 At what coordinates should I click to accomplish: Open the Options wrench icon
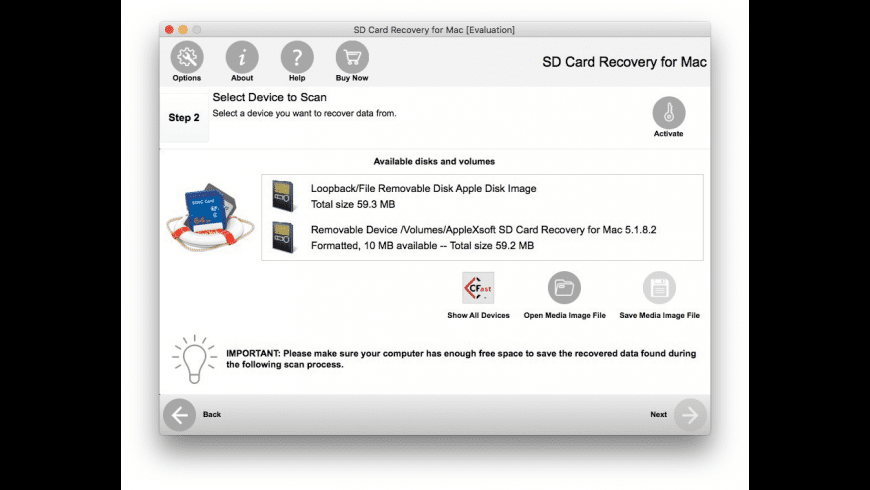pos(186,57)
